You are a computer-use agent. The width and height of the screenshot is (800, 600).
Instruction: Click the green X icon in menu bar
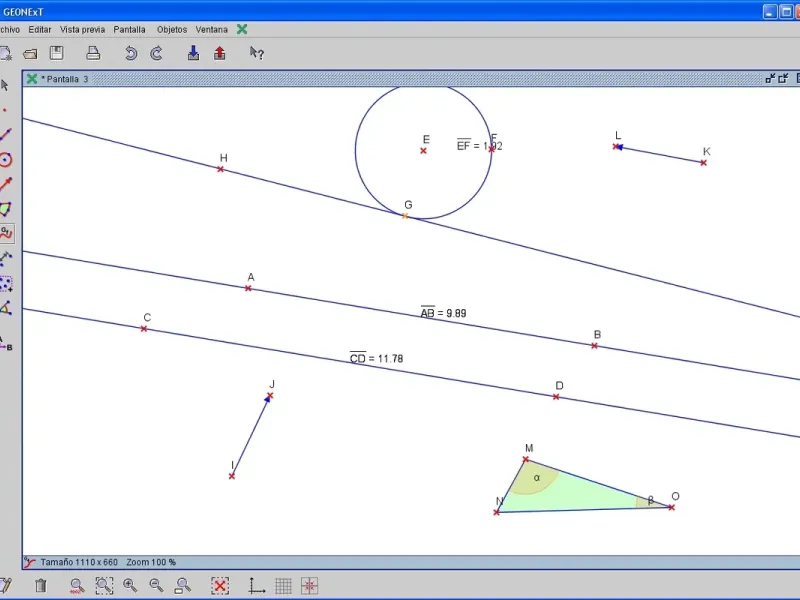point(242,30)
